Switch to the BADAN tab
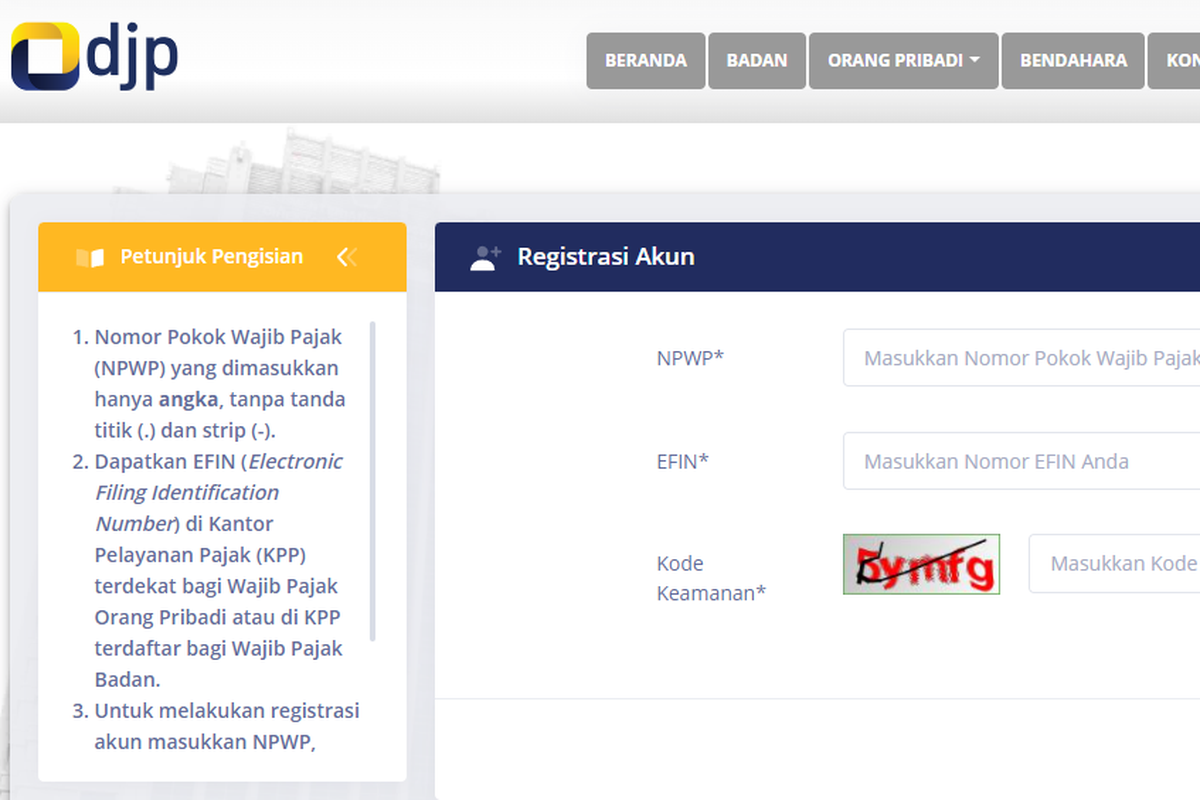Screen dimensions: 1200x800 [756, 60]
